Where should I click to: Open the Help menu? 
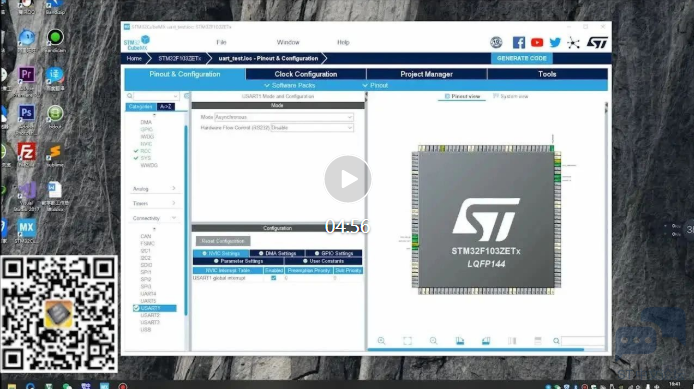click(x=343, y=42)
